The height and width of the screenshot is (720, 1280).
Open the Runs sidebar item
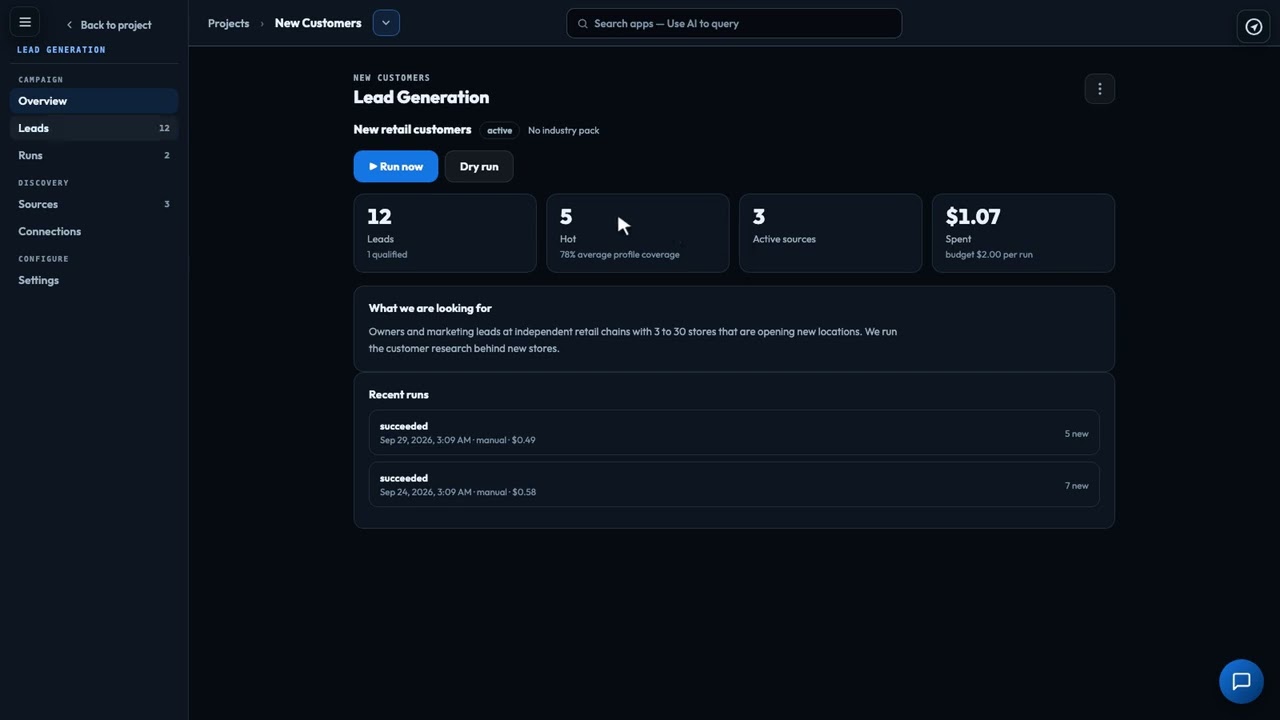(94, 155)
